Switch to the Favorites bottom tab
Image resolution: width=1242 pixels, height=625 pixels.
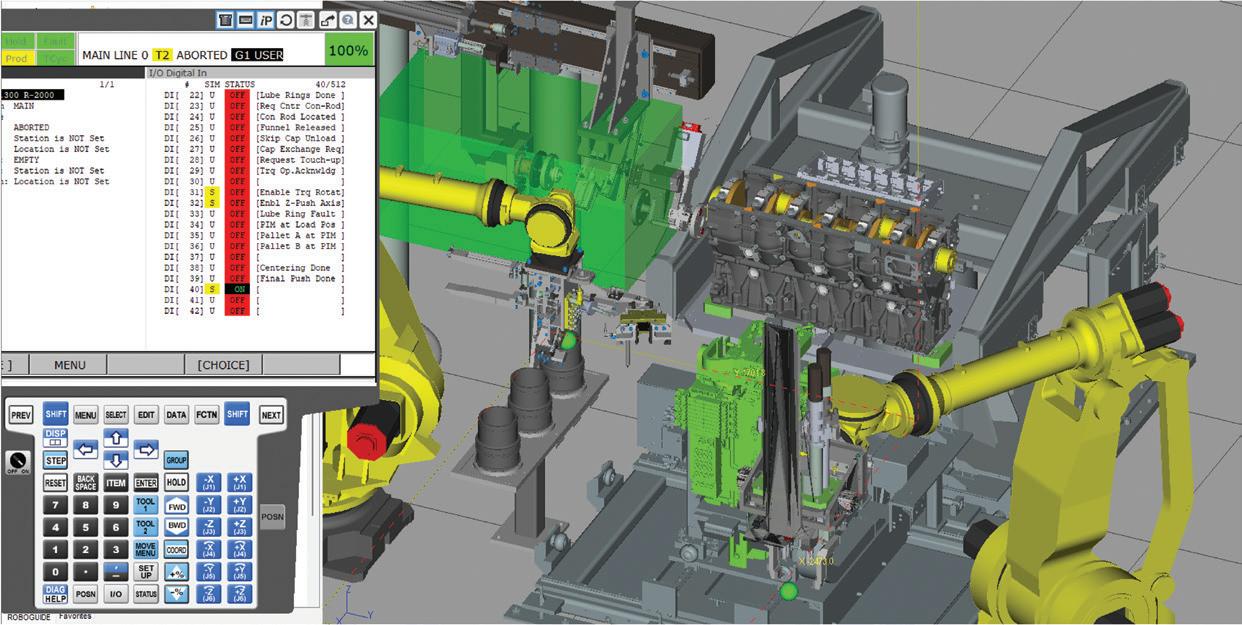75,617
